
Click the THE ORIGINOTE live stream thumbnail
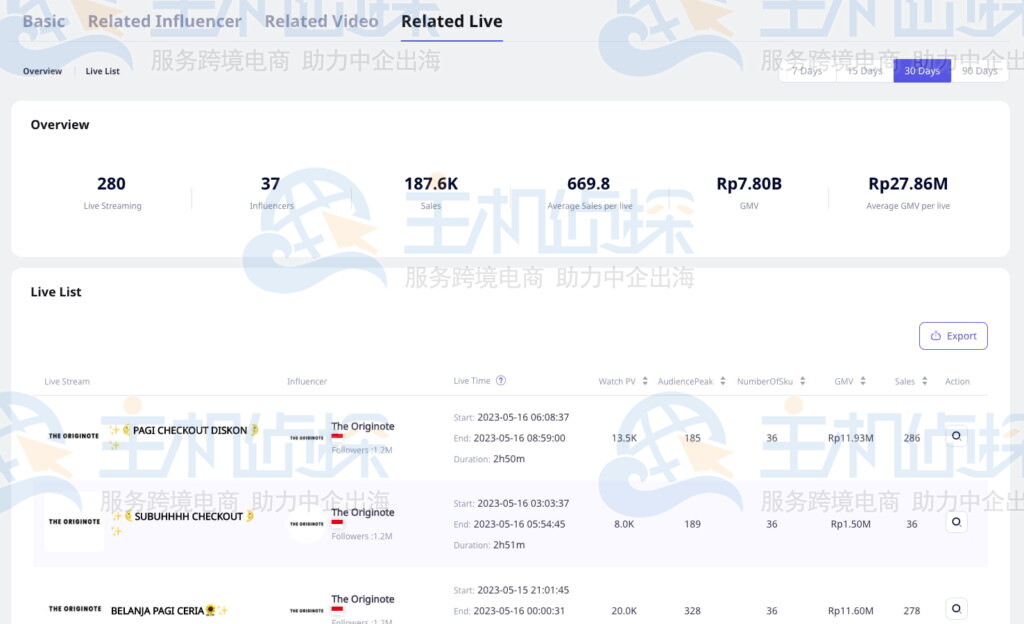(x=74, y=437)
